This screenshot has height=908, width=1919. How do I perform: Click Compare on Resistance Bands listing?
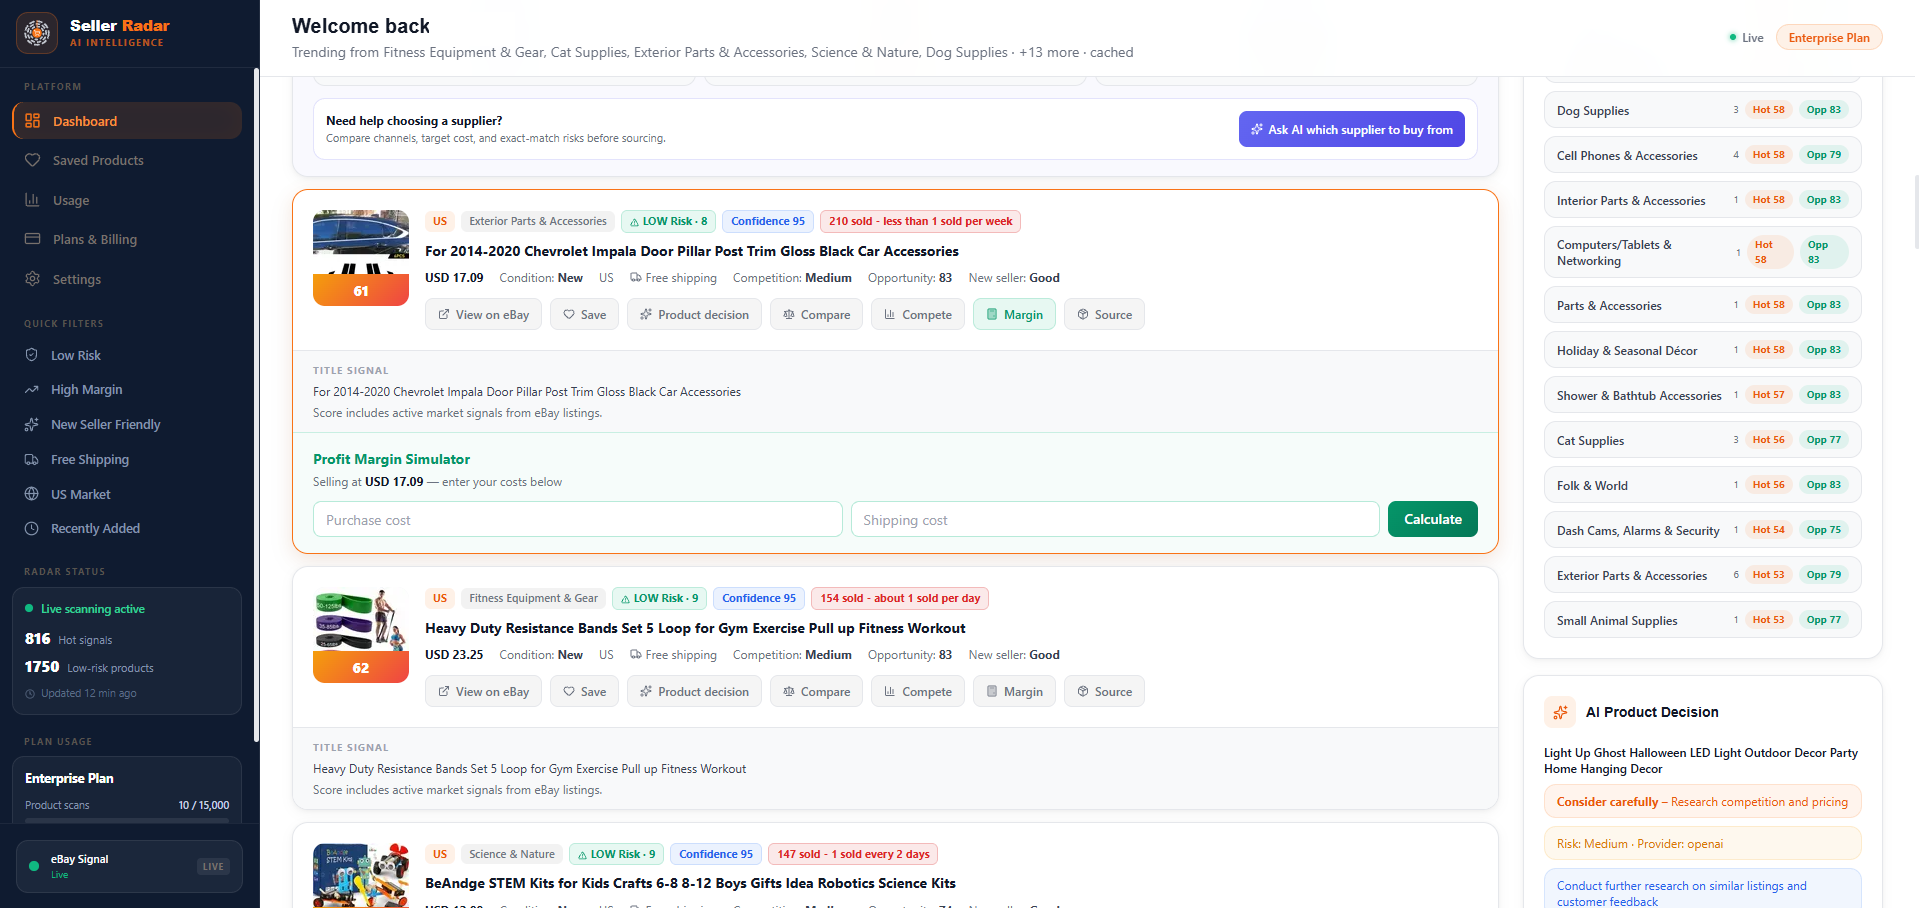pos(816,691)
